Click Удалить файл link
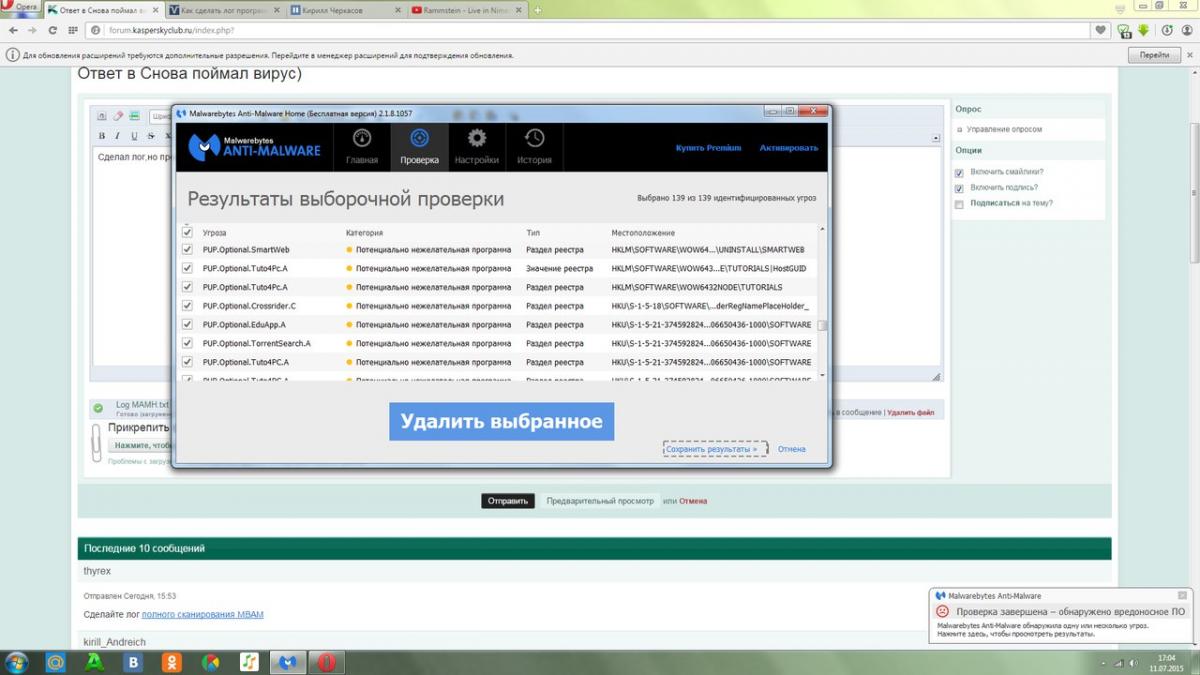 coord(910,412)
